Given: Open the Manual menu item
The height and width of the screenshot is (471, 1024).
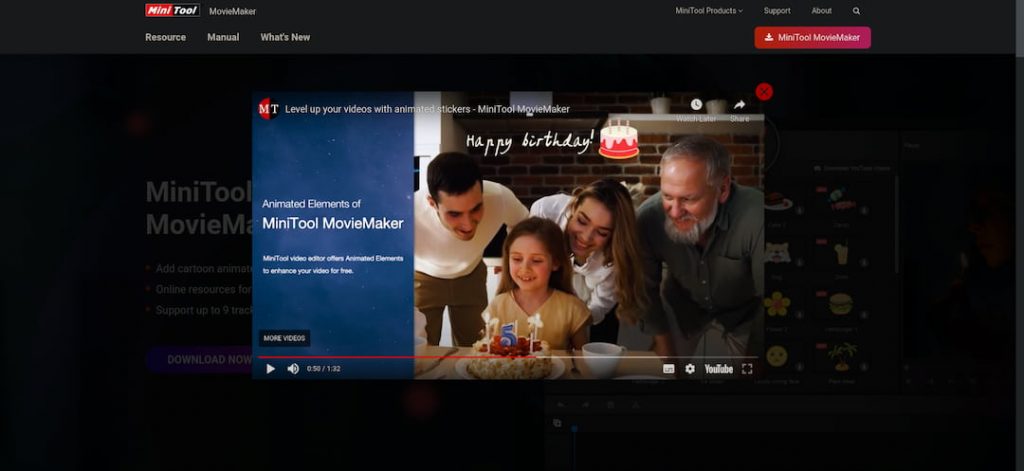Looking at the screenshot, I should tap(223, 37).
